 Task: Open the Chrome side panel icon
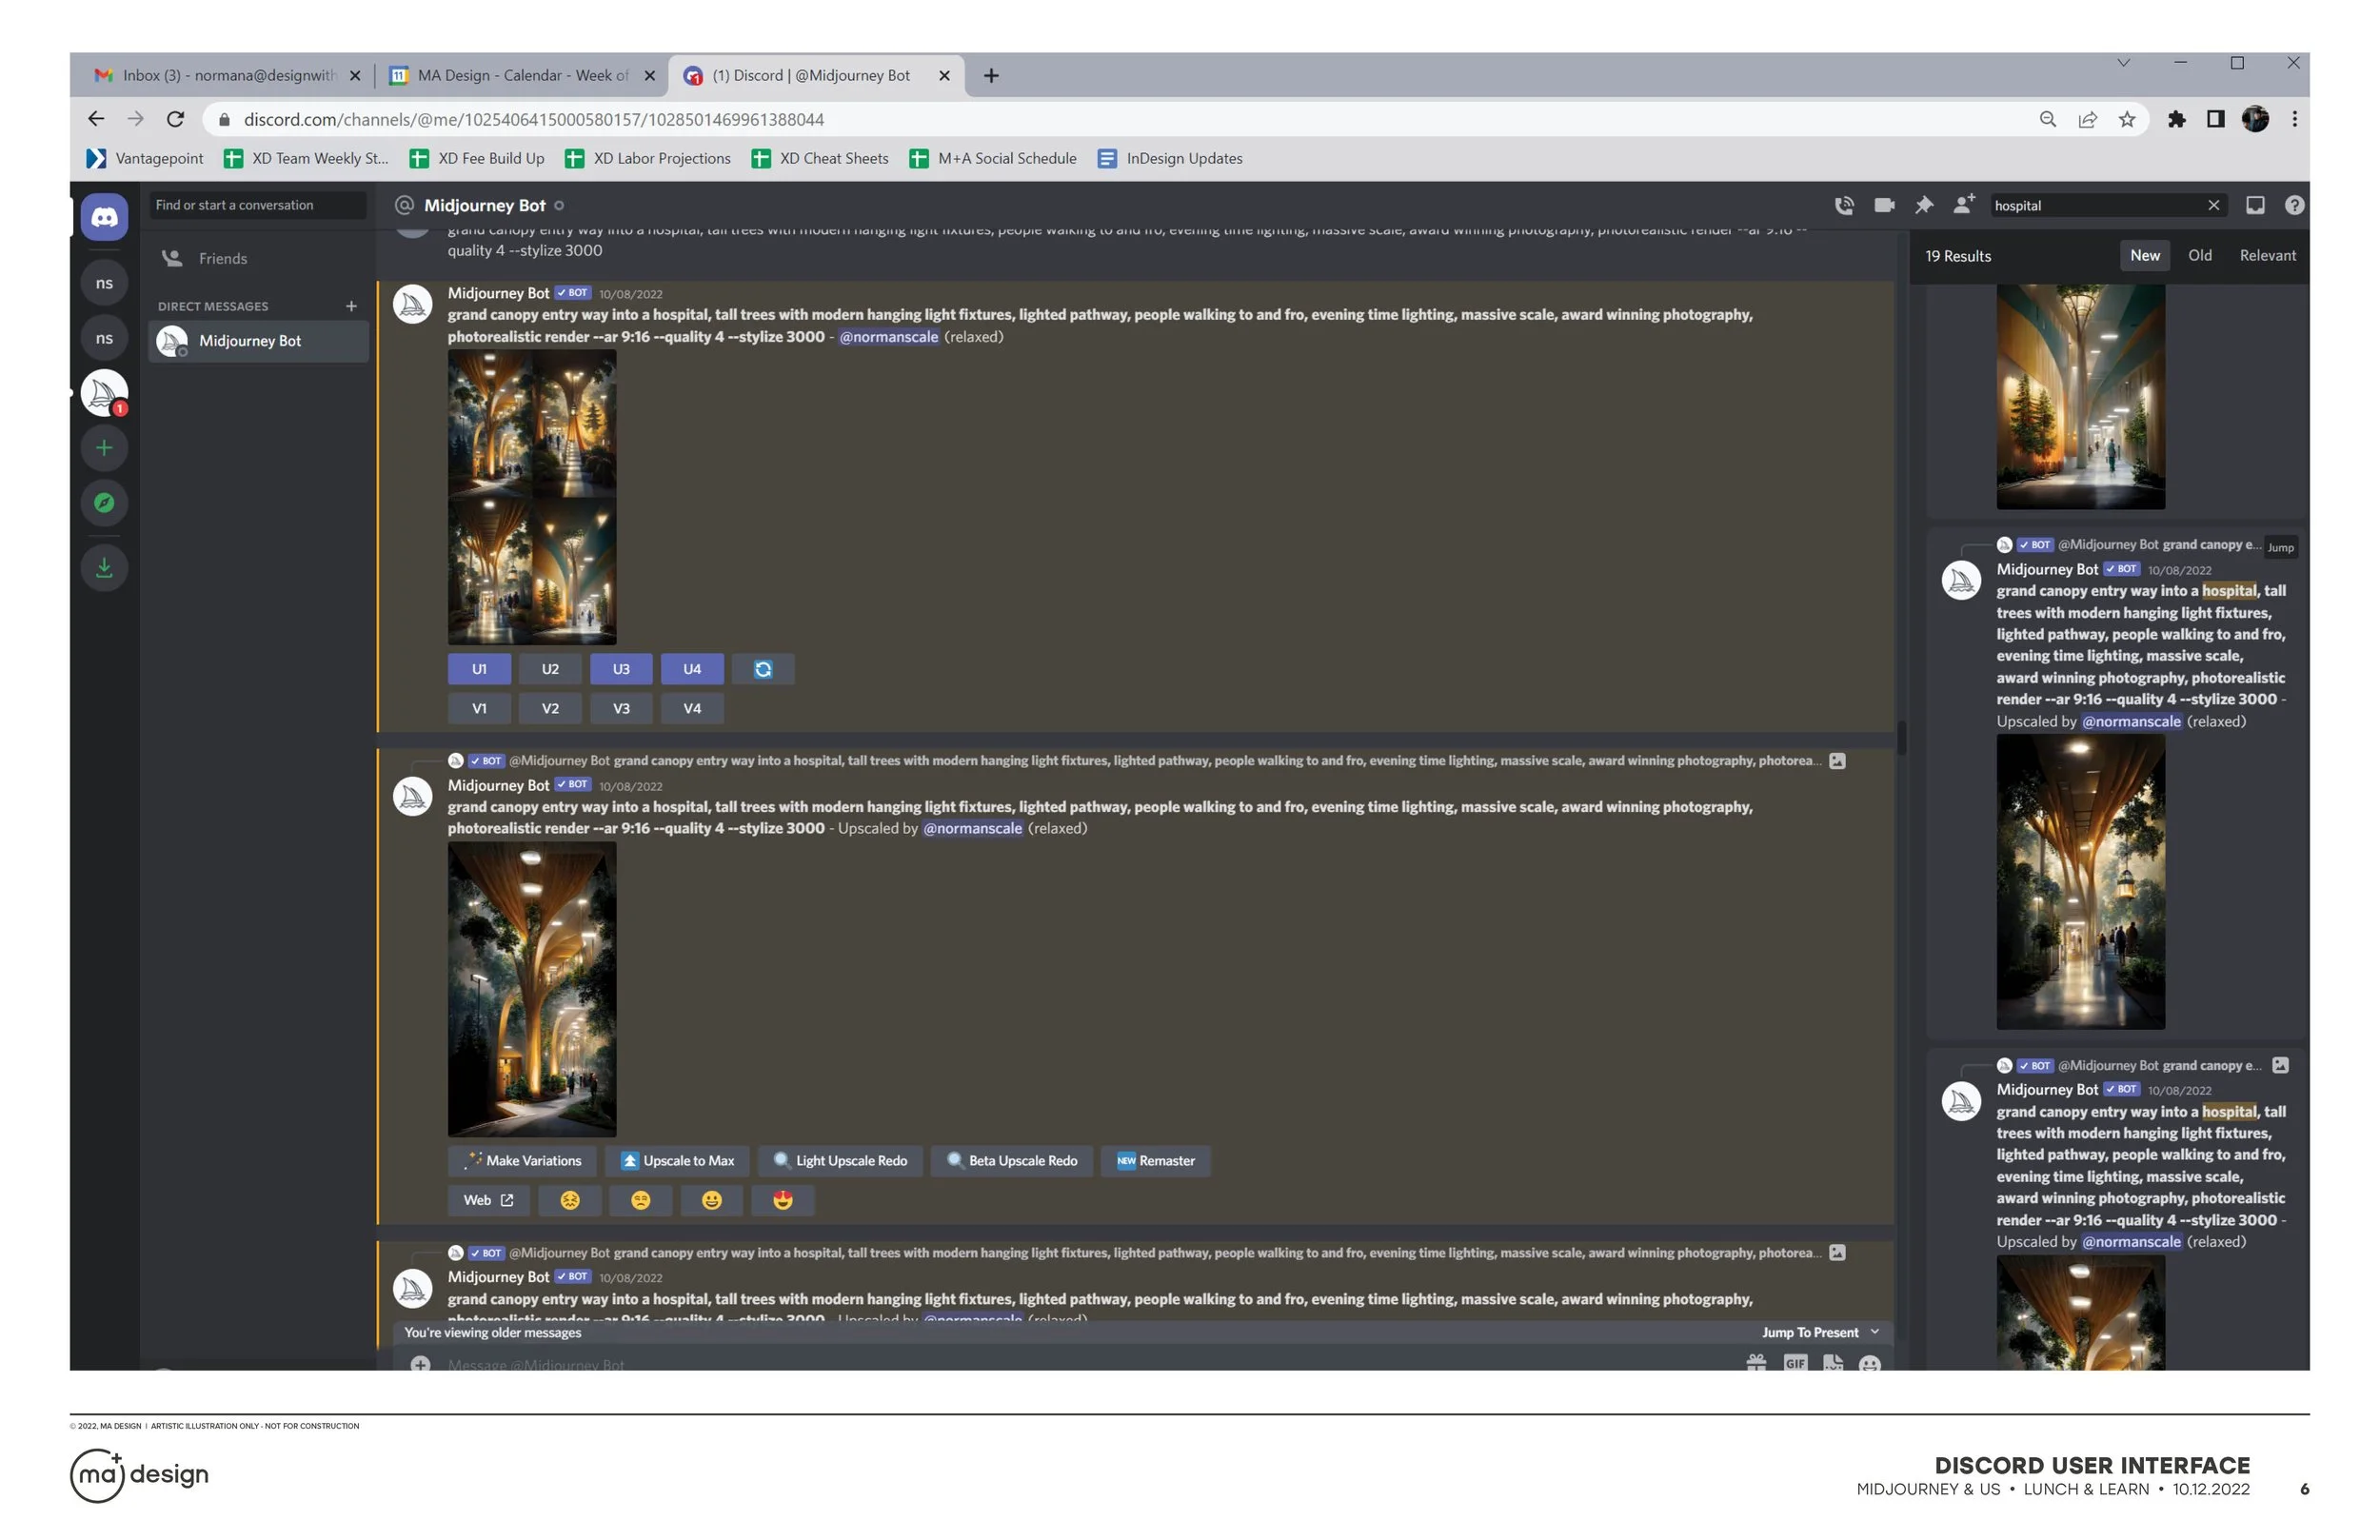pos(2216,119)
